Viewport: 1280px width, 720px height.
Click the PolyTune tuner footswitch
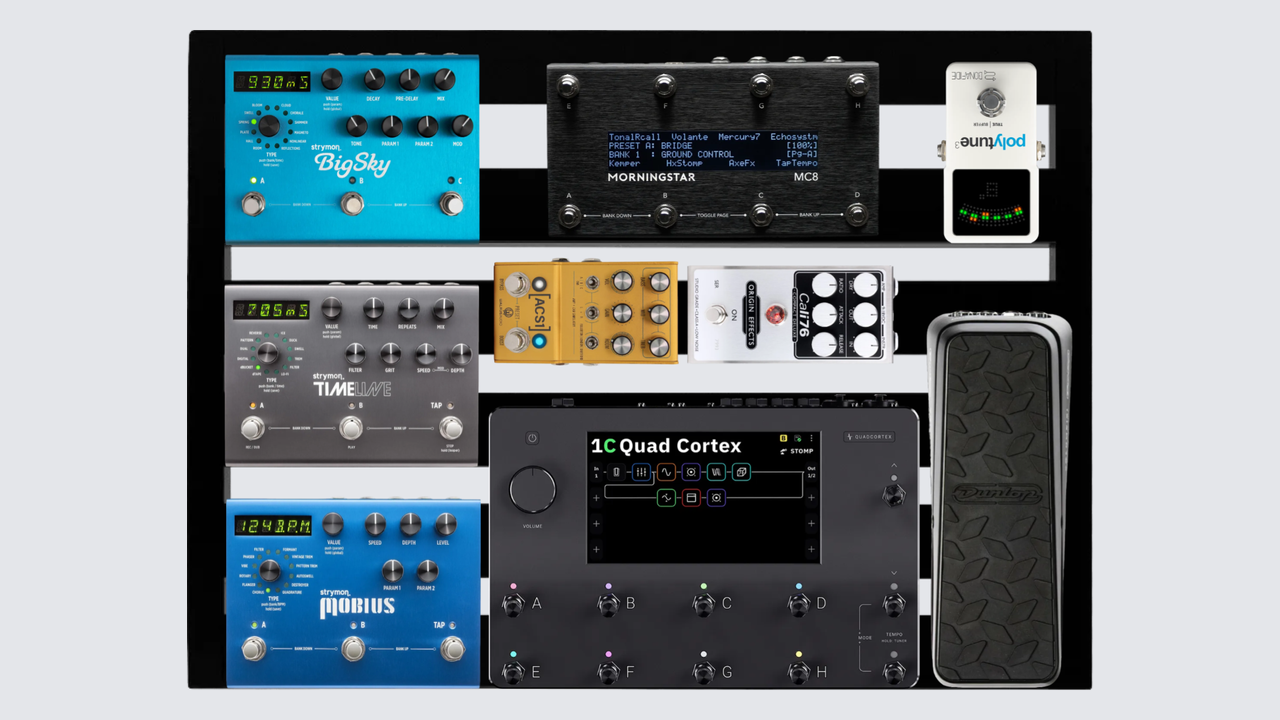coord(991,101)
